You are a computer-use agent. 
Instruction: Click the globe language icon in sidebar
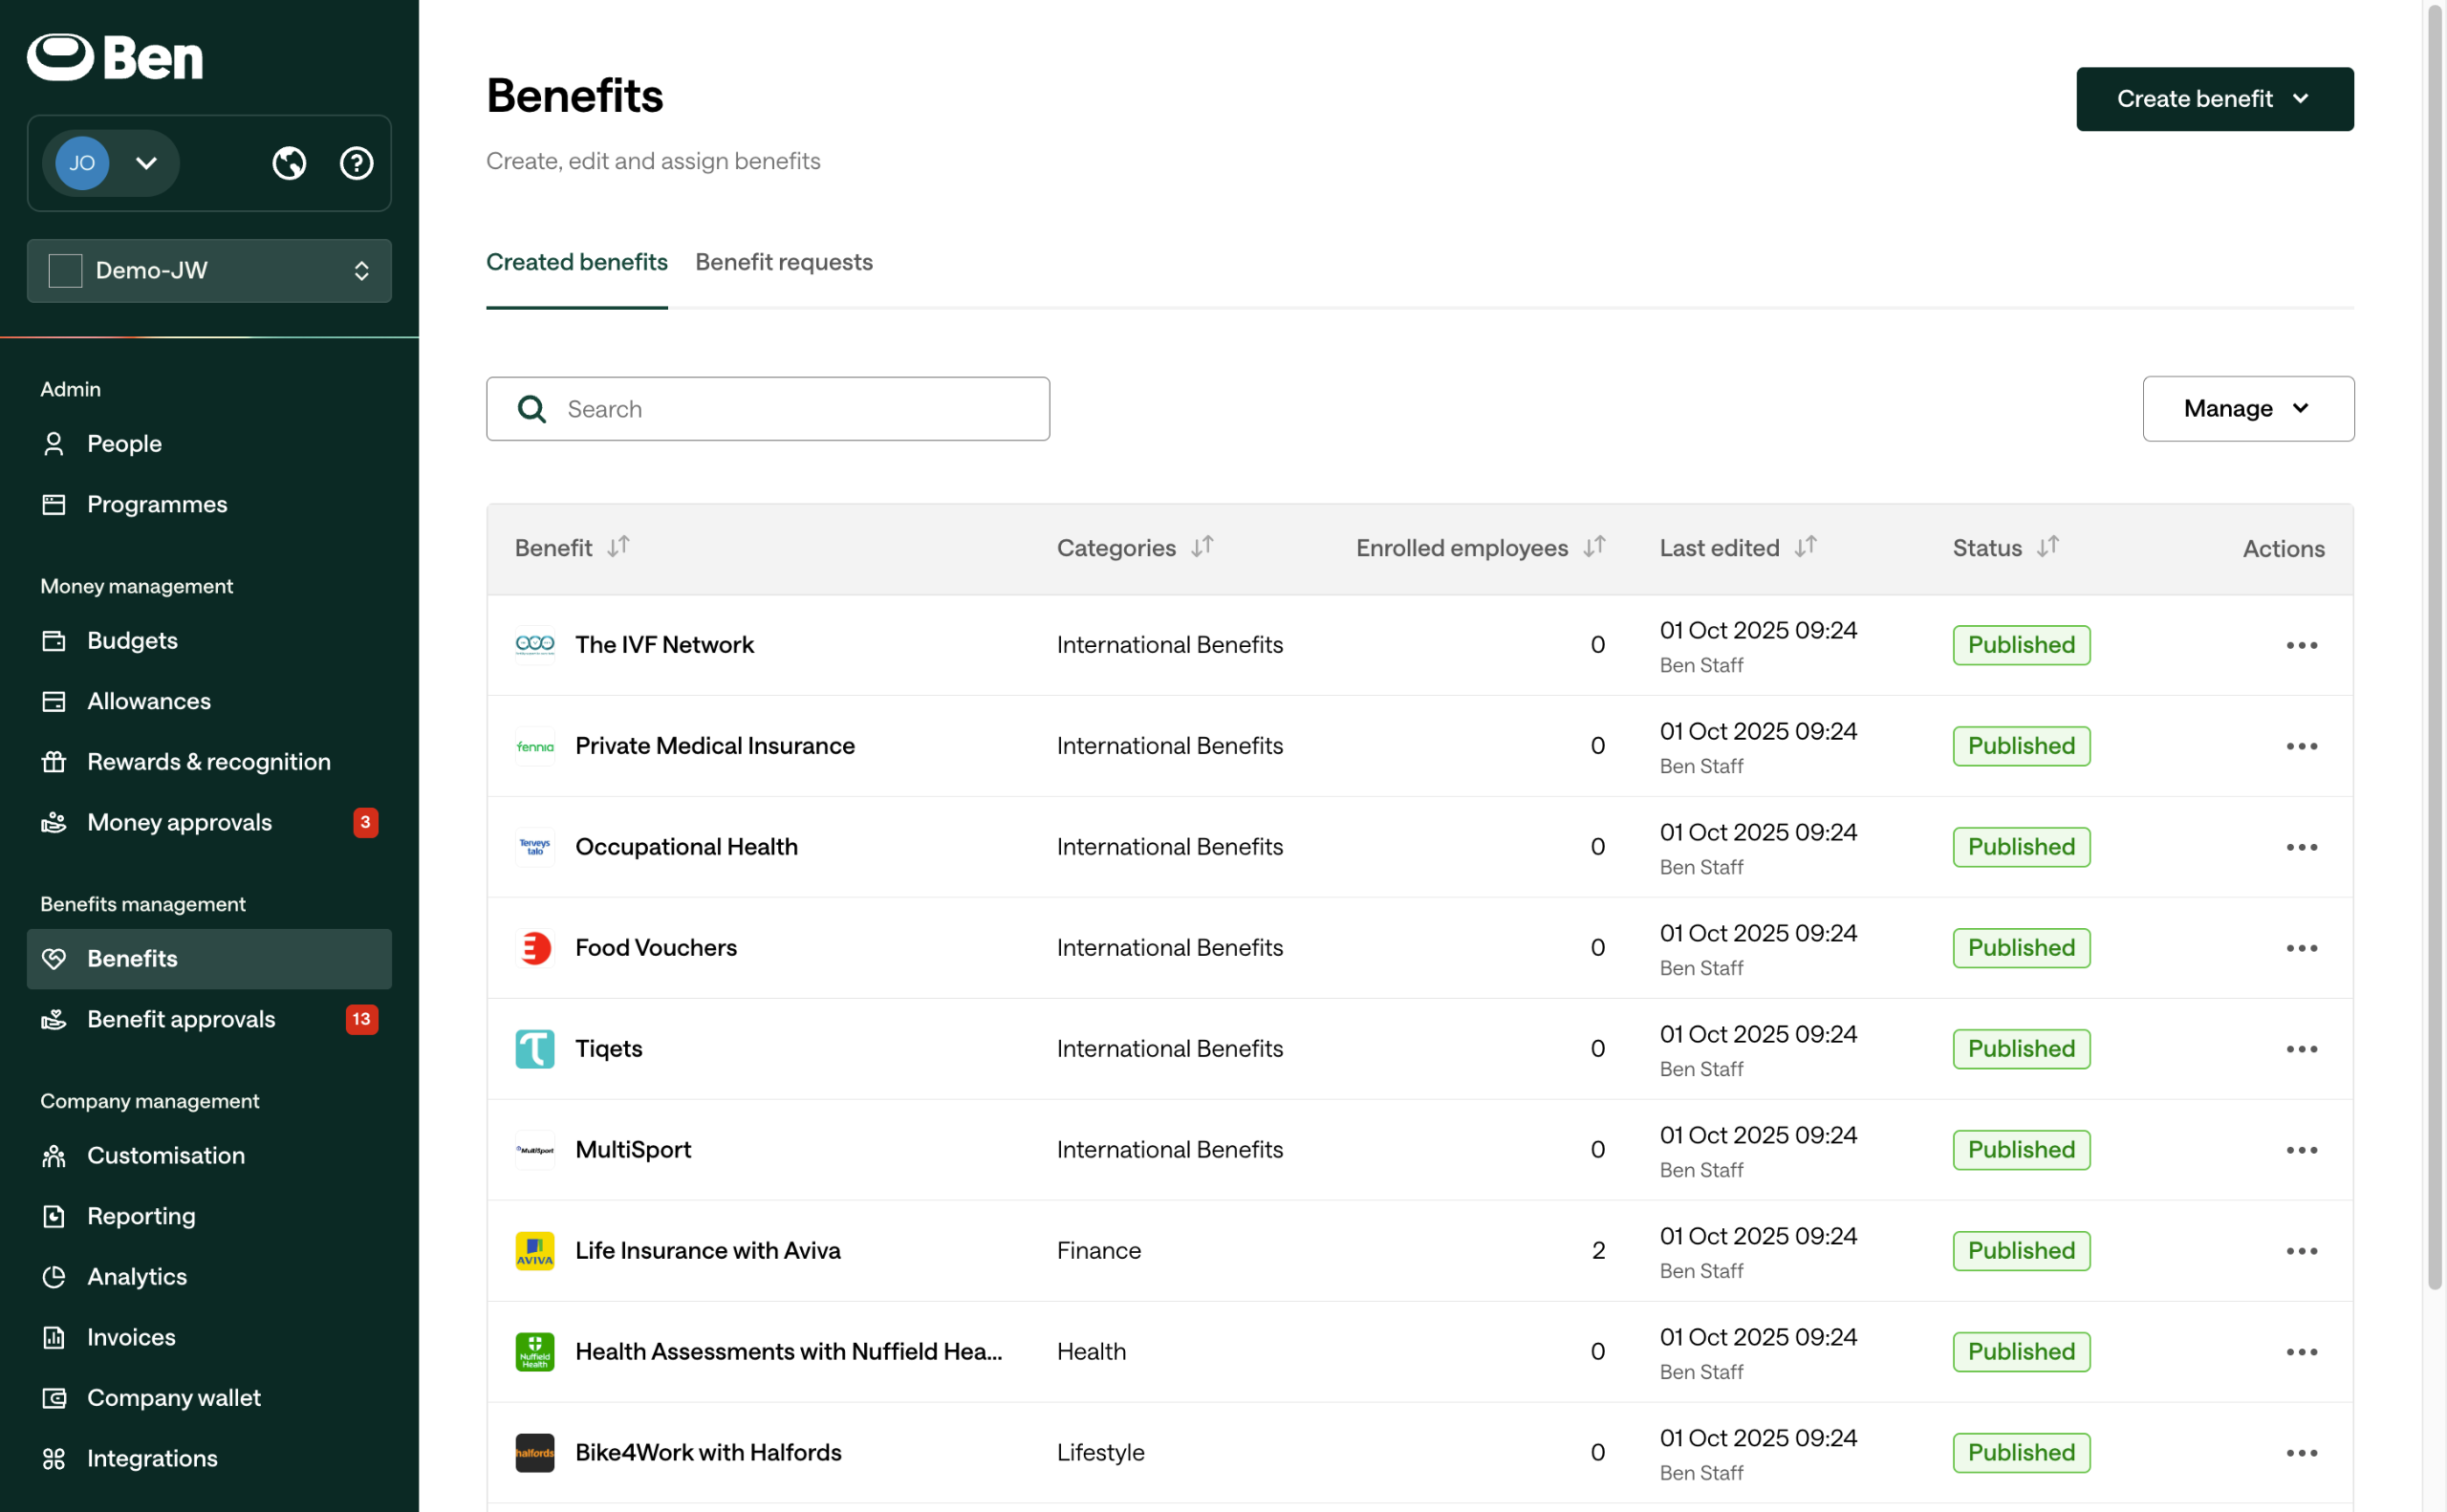tap(289, 163)
